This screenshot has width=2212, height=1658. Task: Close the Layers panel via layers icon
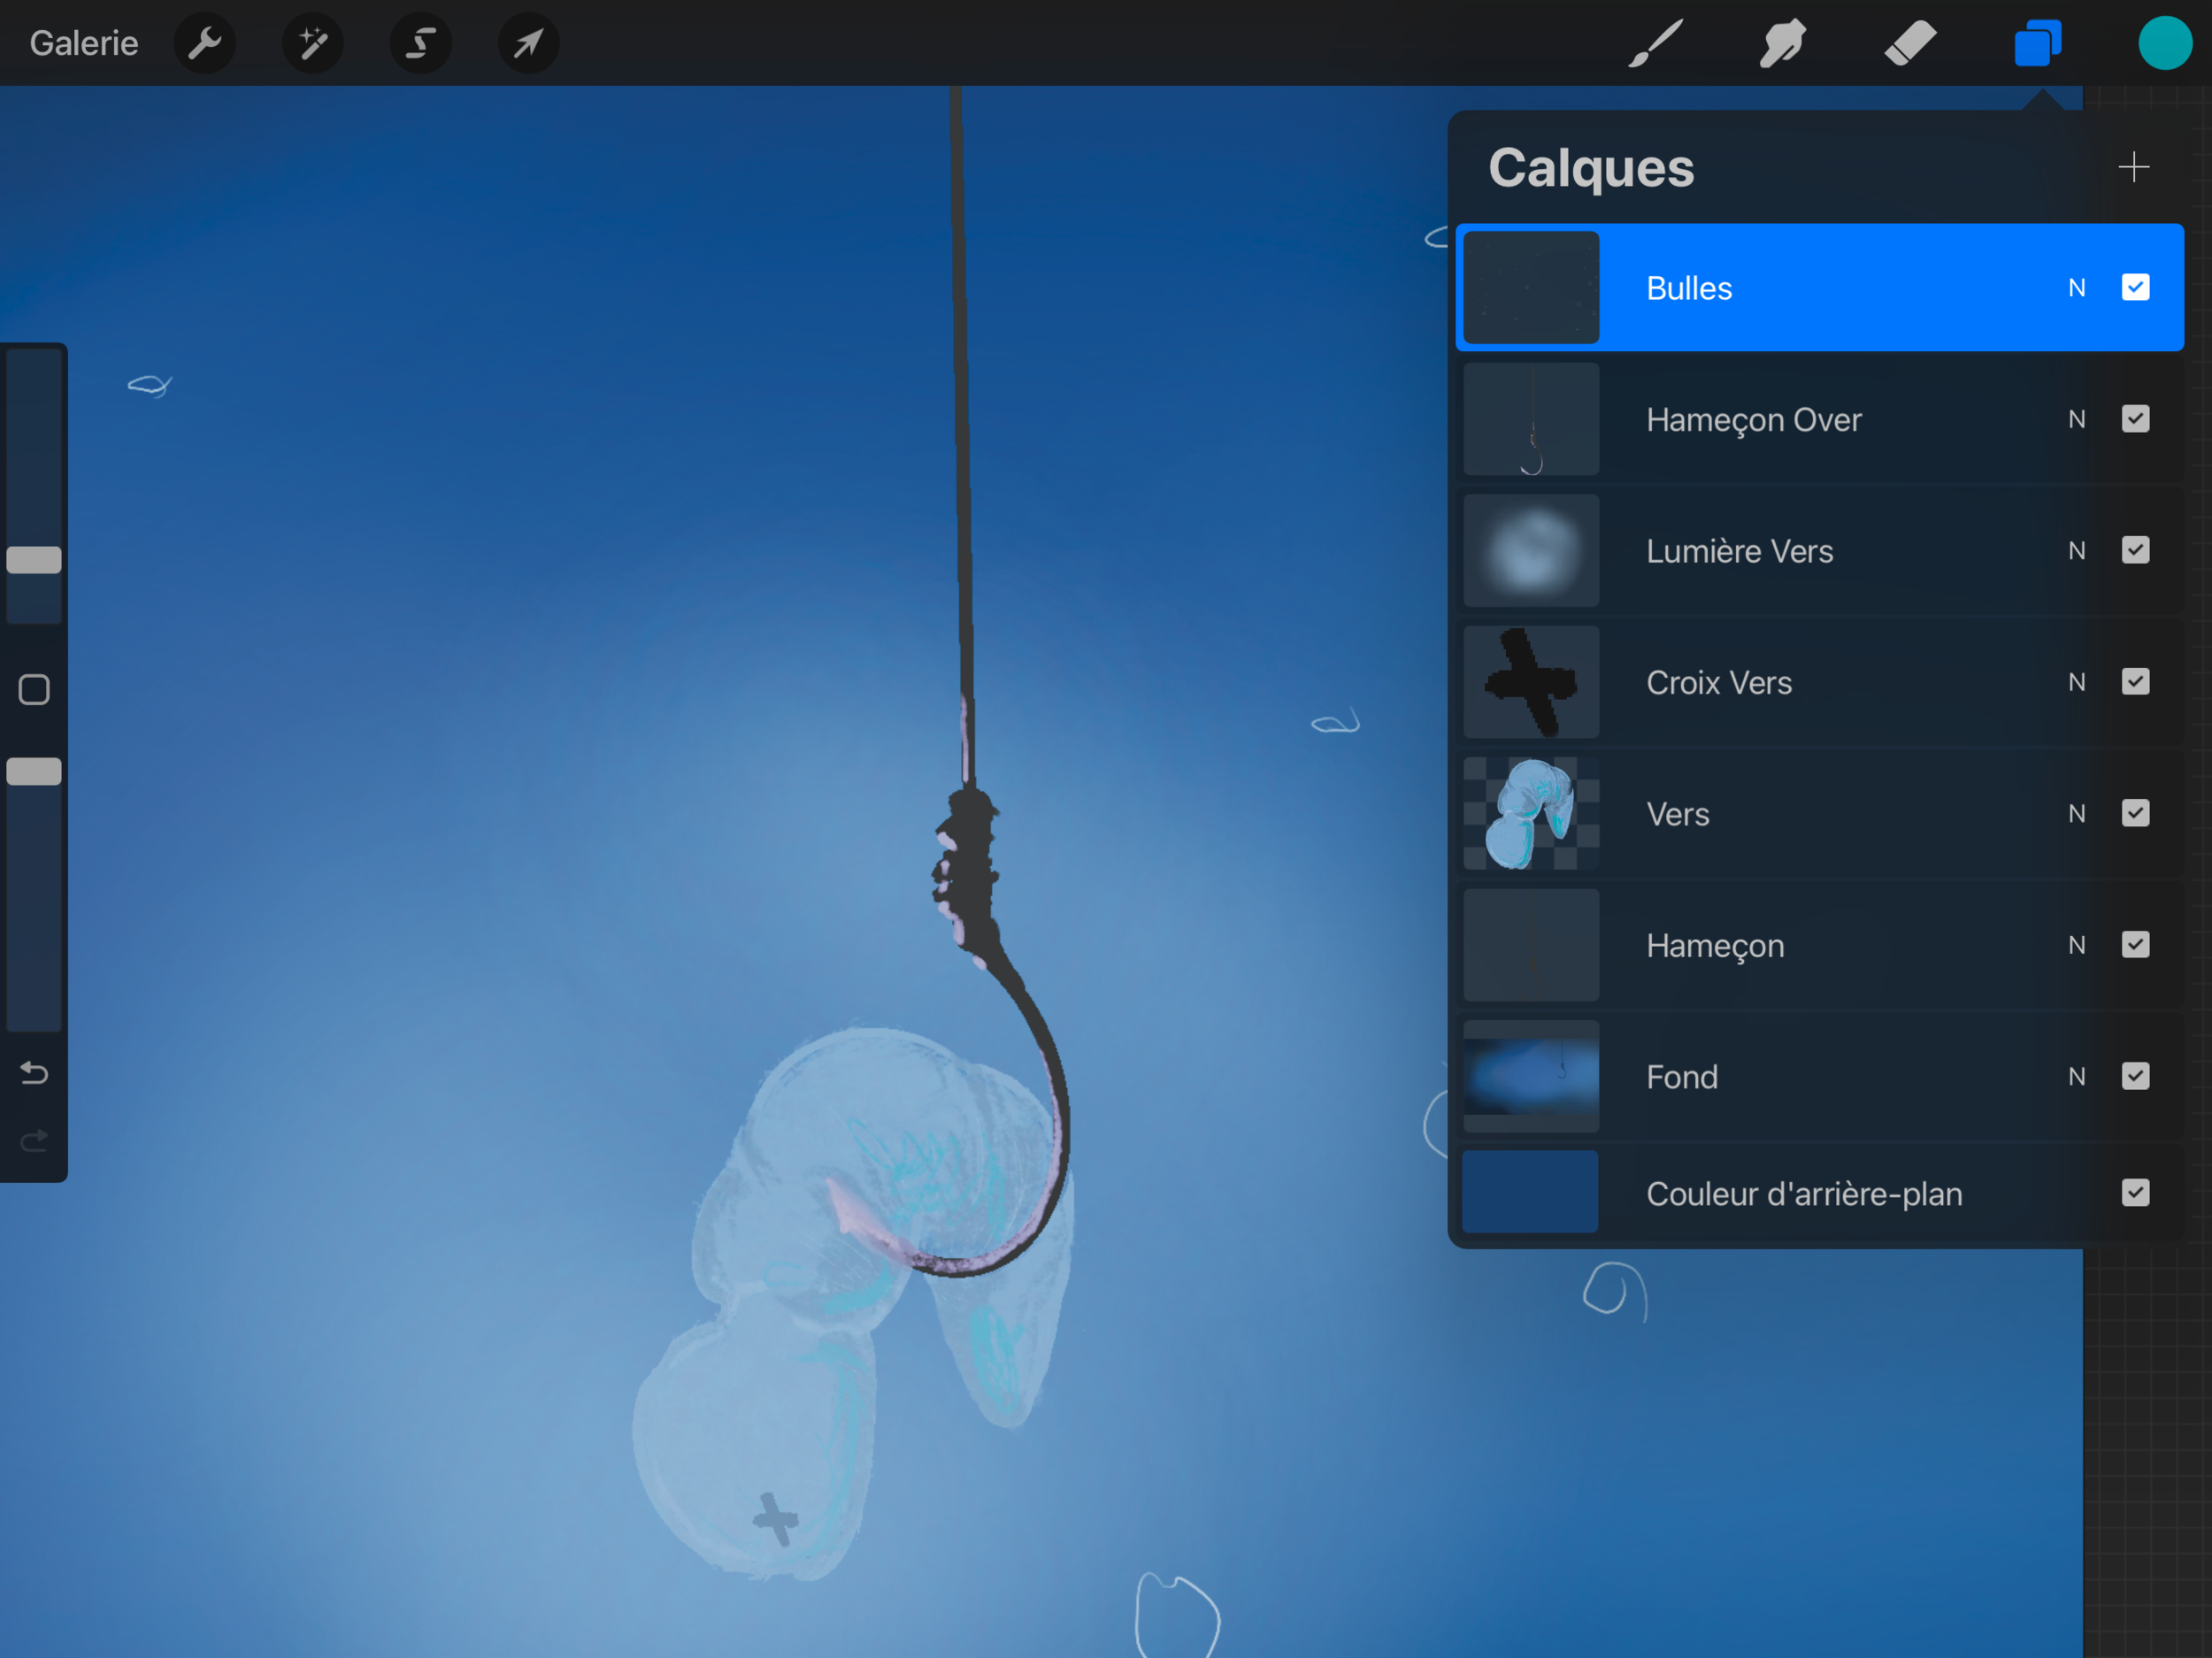coord(2037,43)
